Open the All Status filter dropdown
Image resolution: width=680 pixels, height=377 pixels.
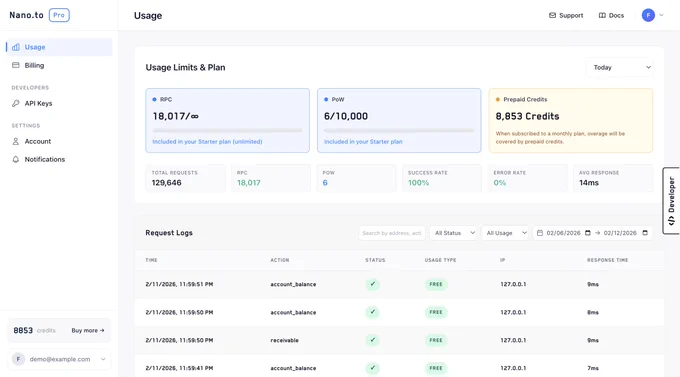454,233
